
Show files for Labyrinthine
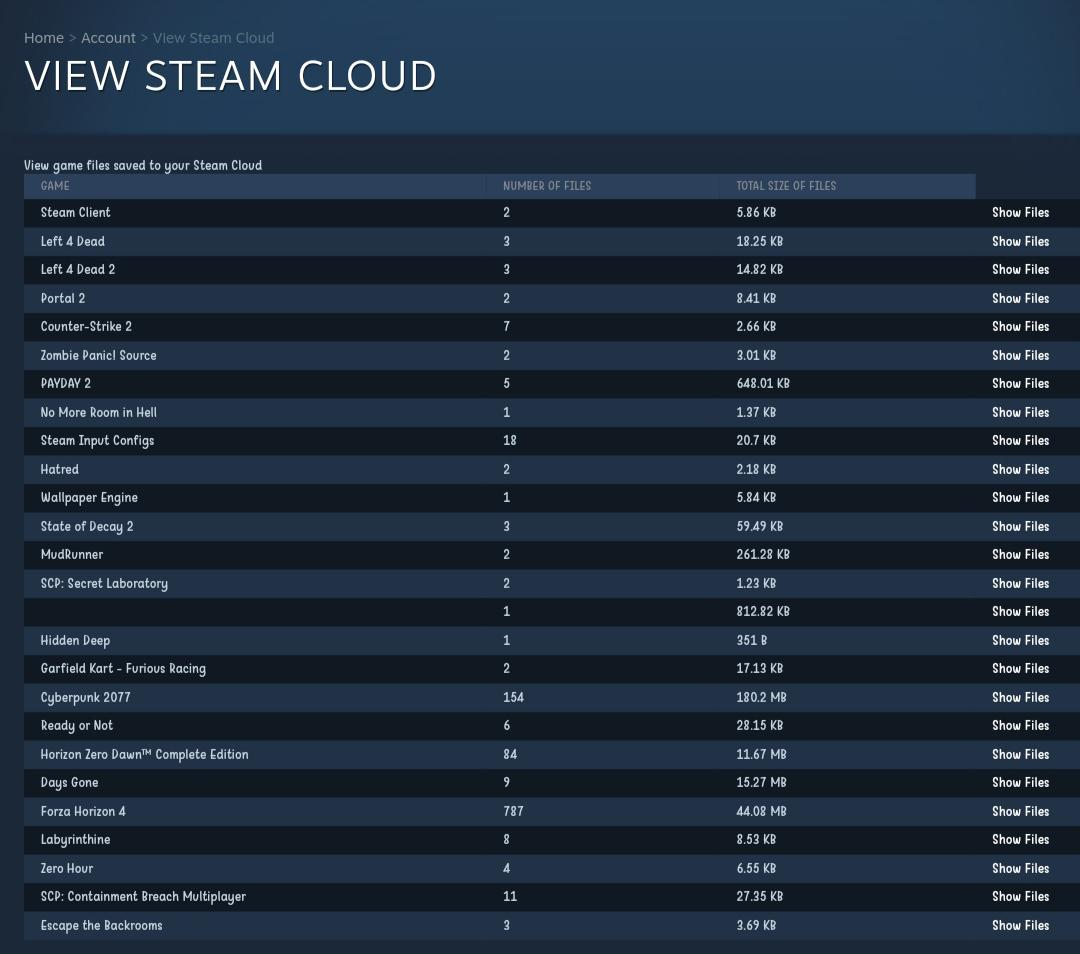(x=1020, y=840)
